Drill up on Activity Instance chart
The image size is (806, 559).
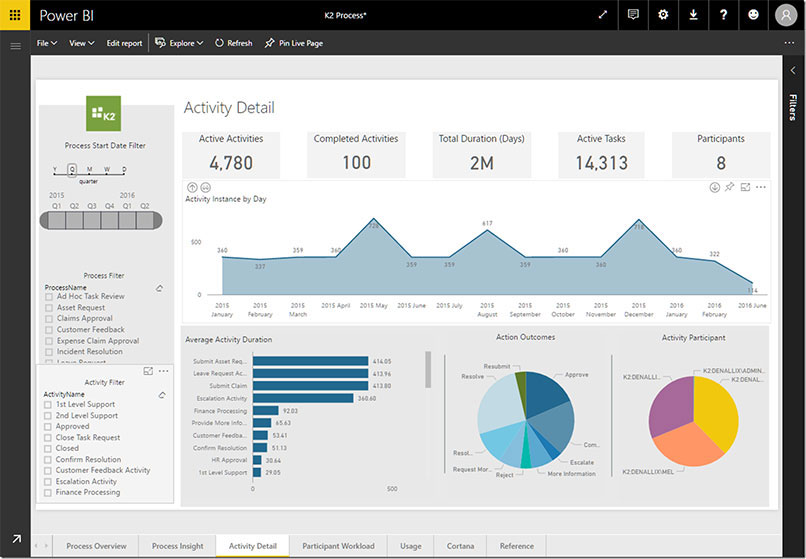[x=192, y=187]
